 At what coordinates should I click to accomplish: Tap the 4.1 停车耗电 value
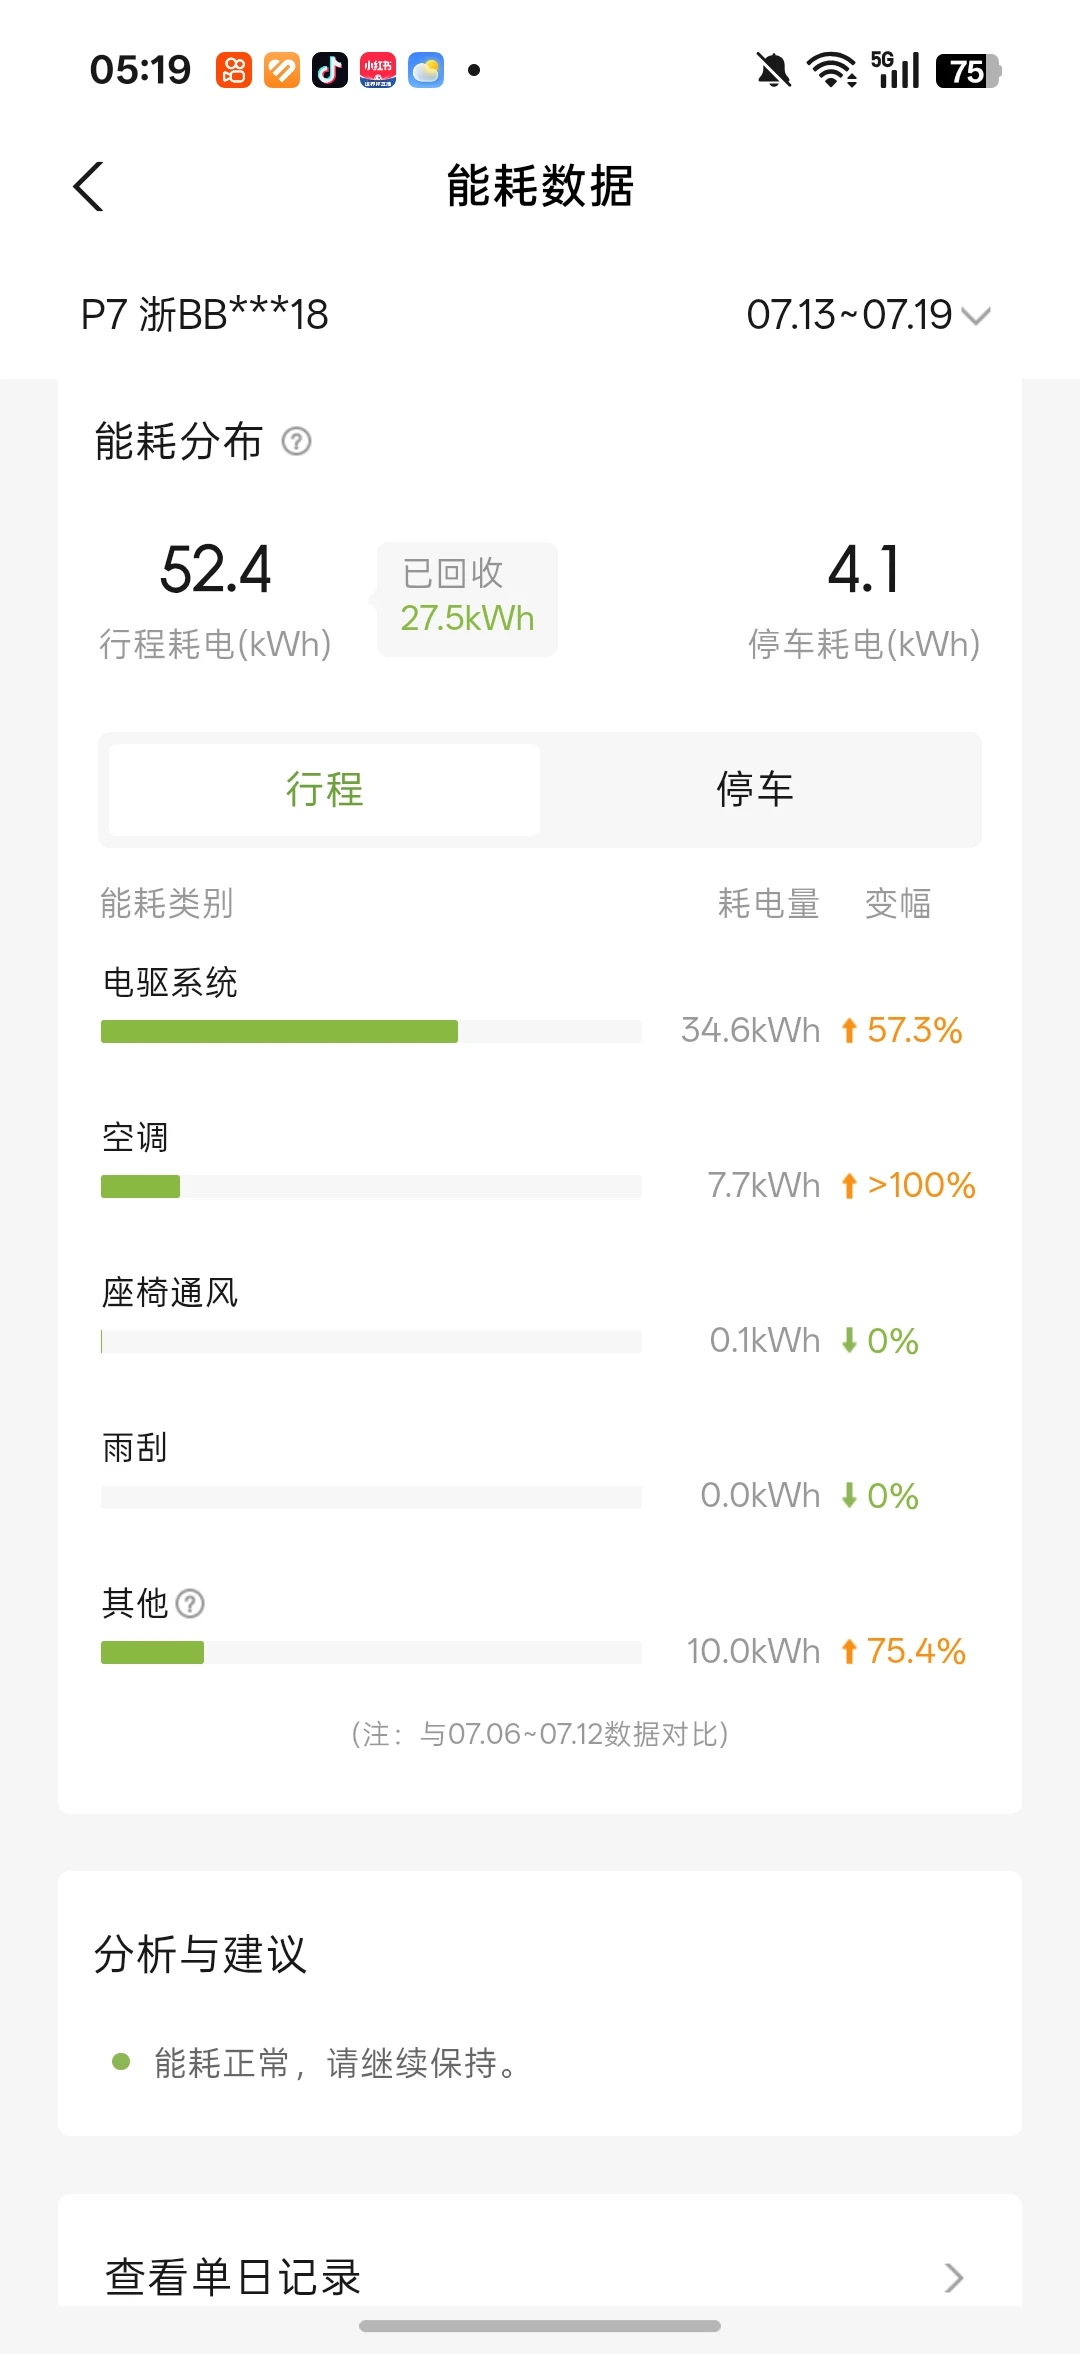[864, 570]
